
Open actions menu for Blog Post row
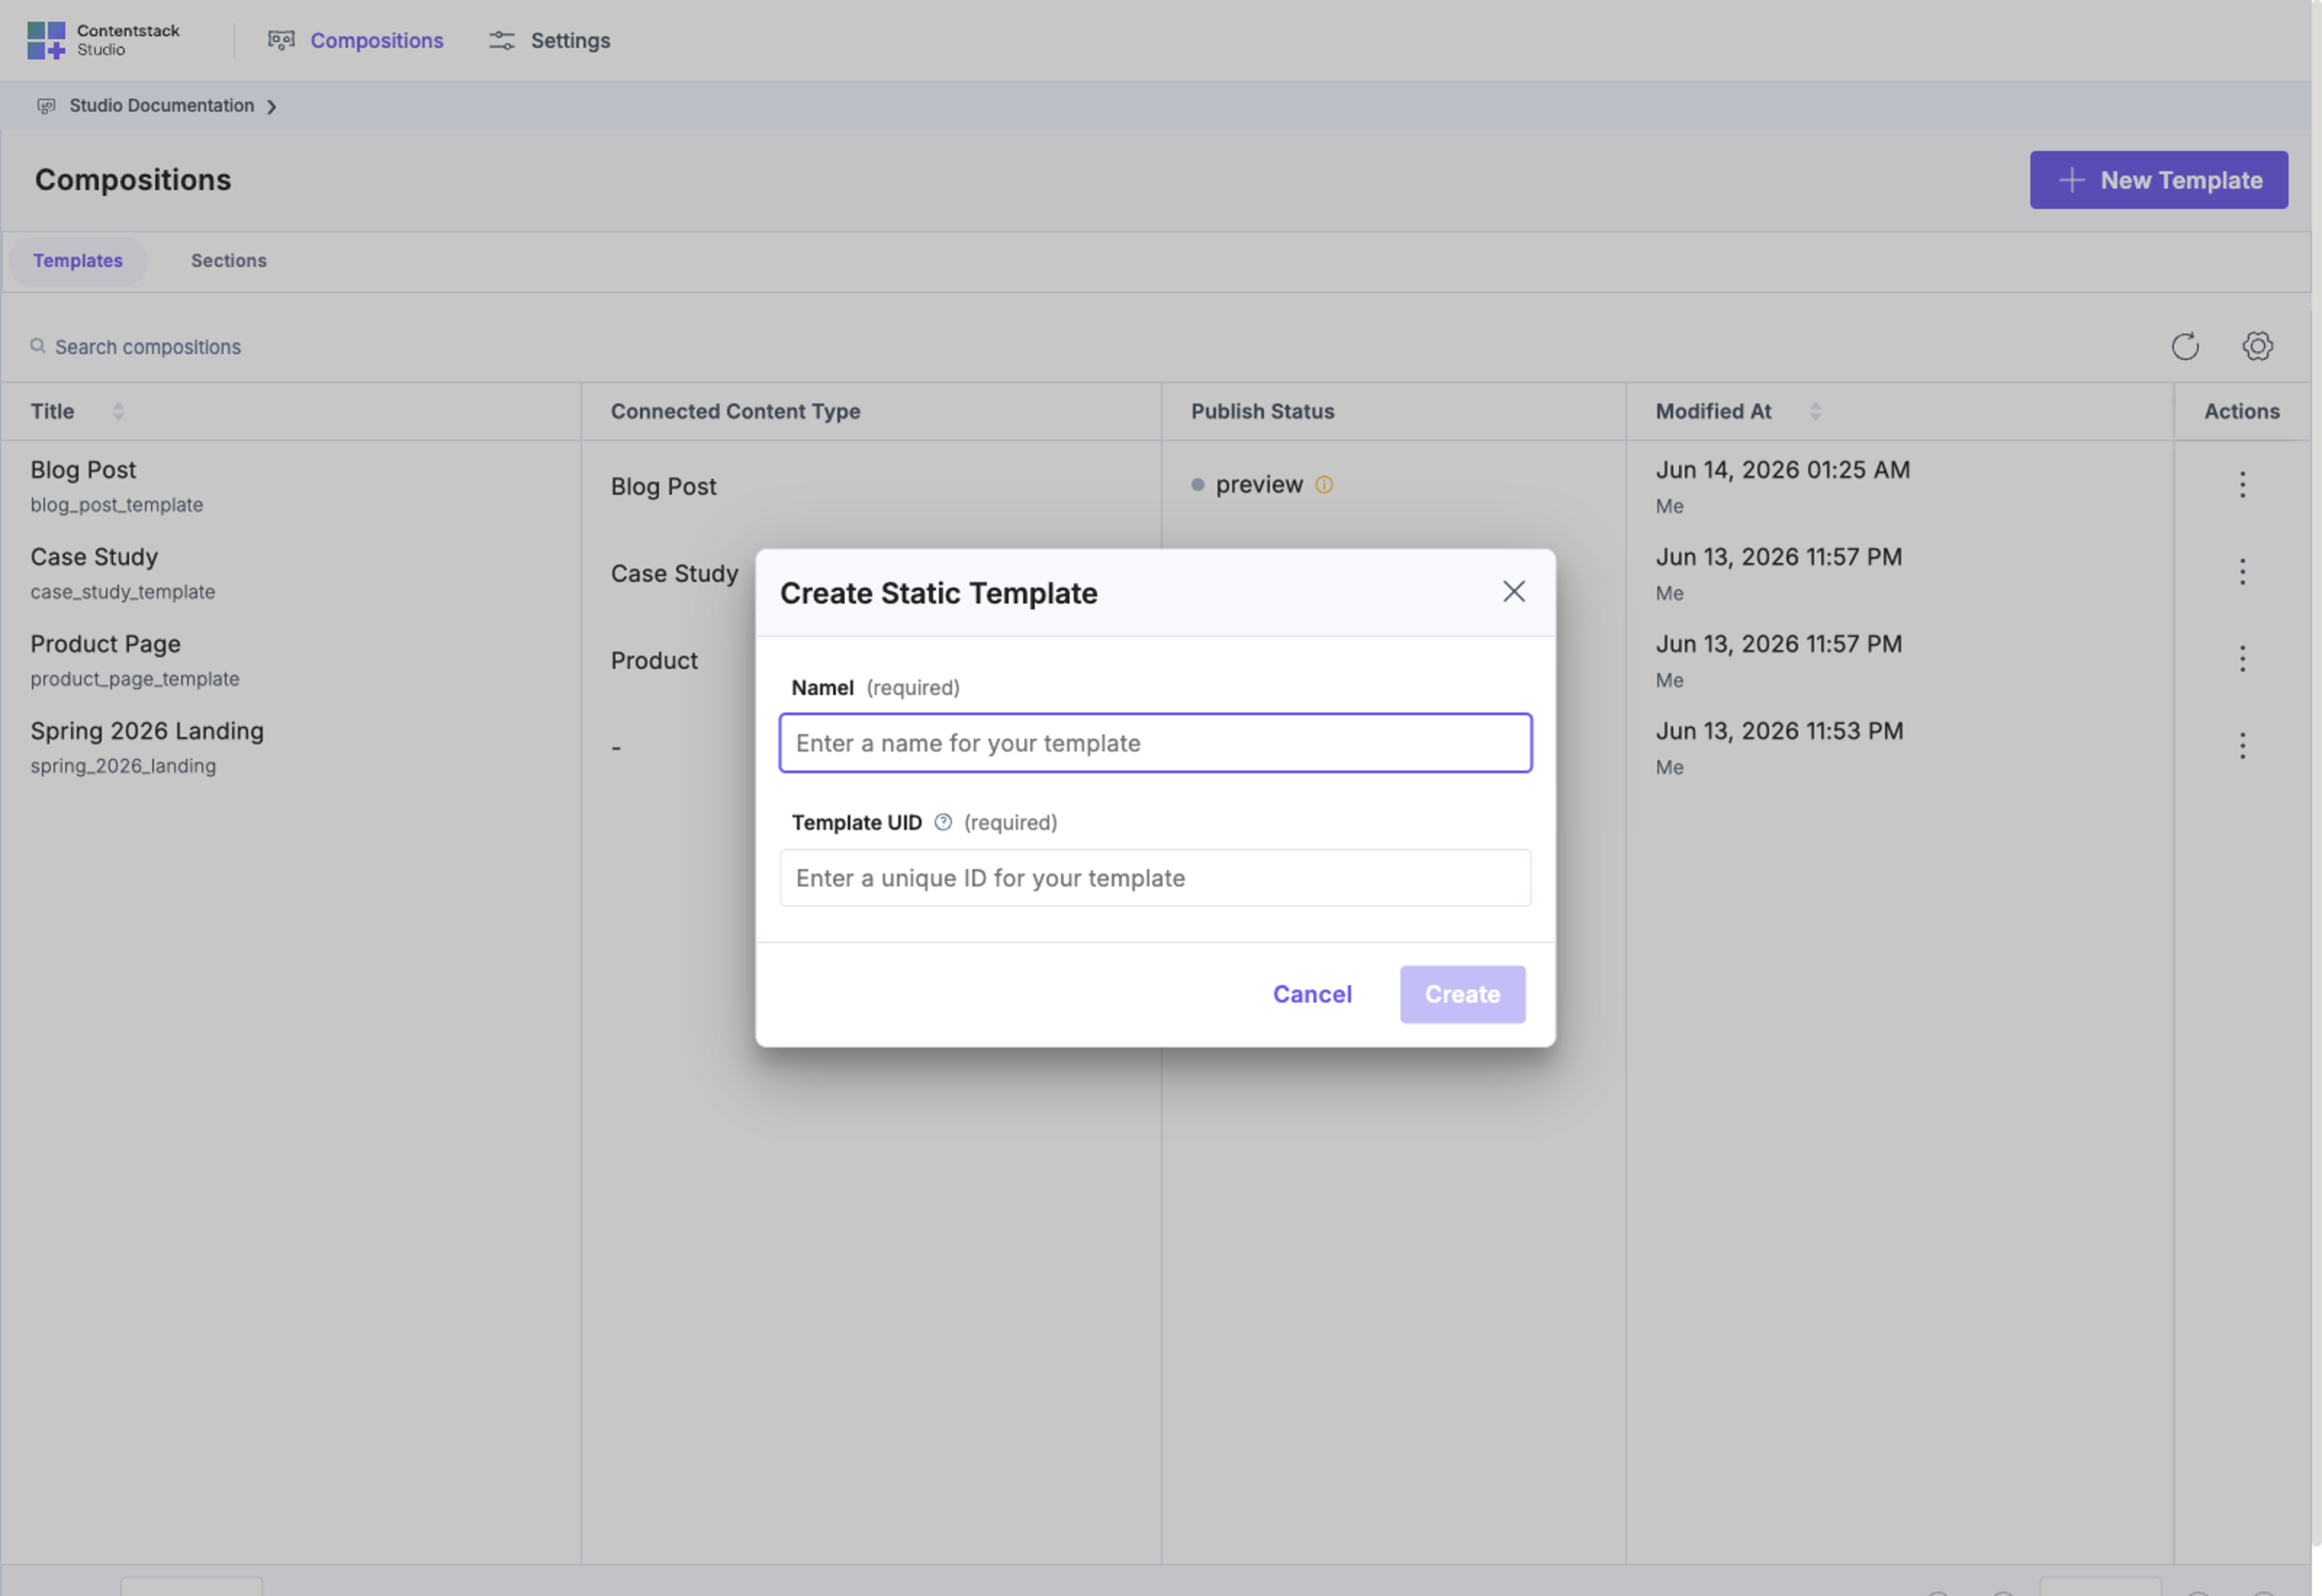pos(2241,484)
